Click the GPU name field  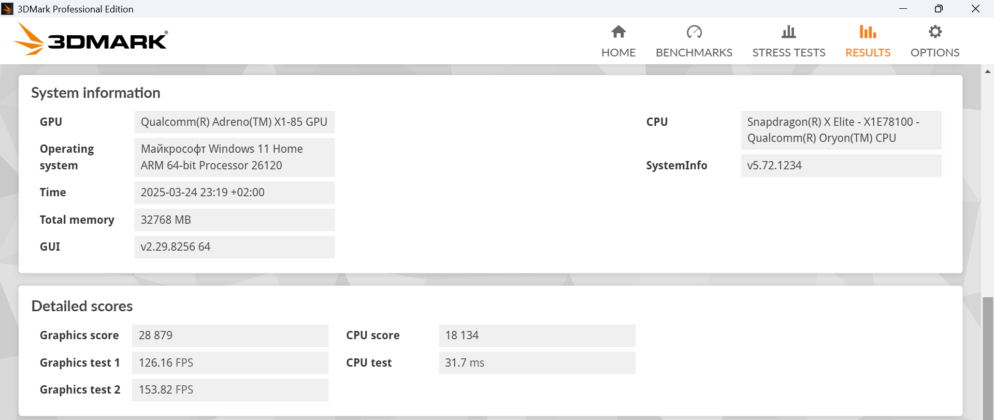[x=235, y=122]
